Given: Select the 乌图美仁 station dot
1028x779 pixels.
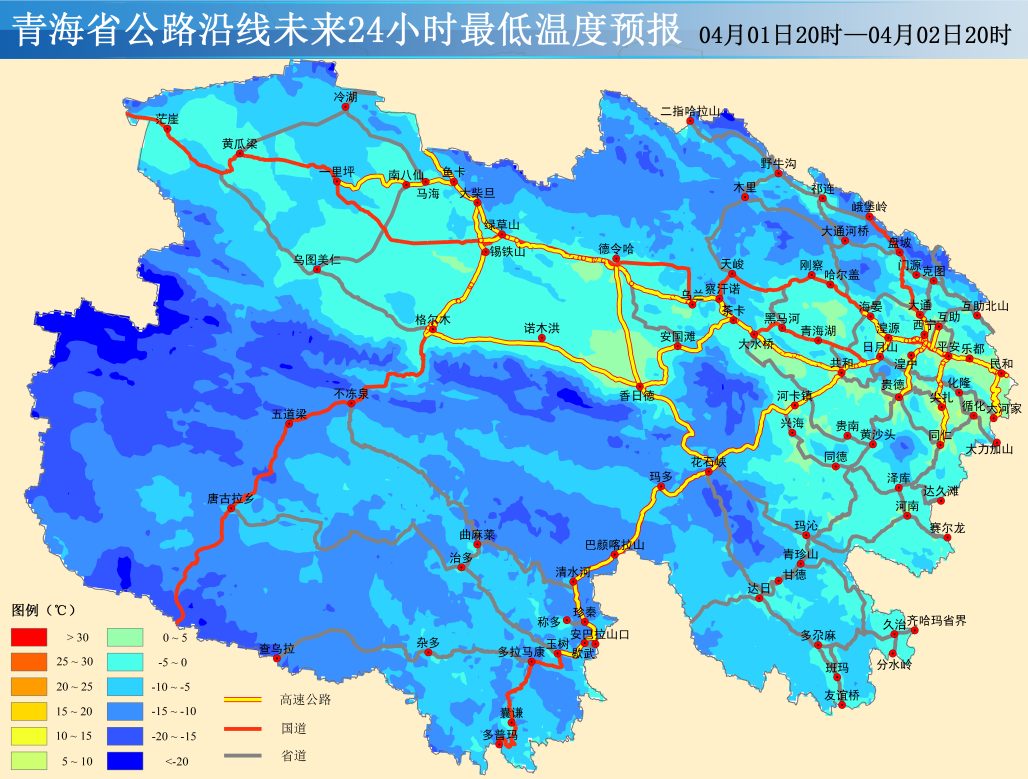Looking at the screenshot, I should click(317, 269).
